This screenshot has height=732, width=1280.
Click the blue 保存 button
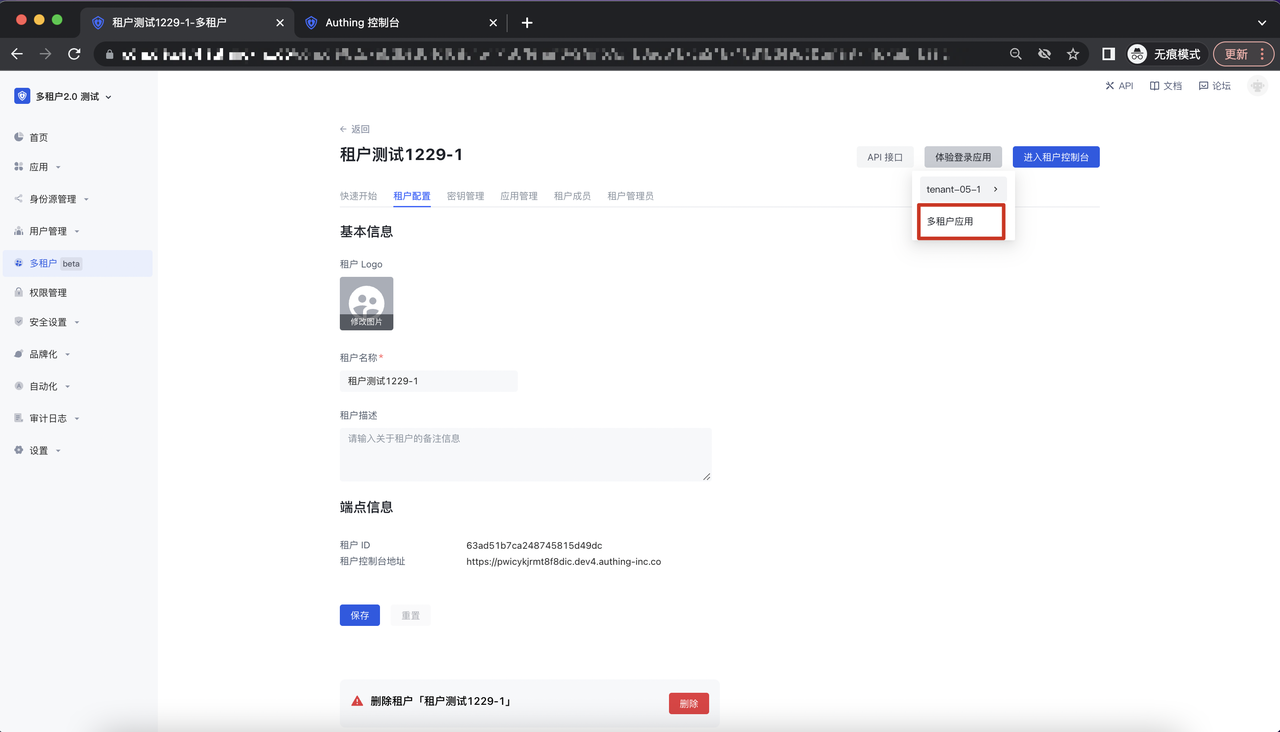pos(359,615)
